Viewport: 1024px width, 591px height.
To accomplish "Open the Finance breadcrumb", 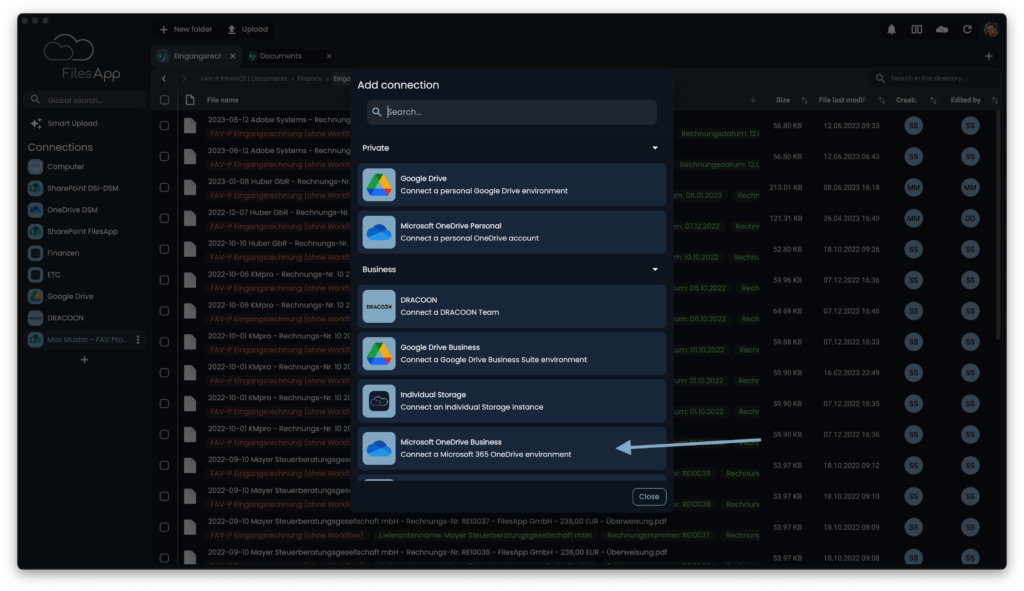I will click(310, 79).
